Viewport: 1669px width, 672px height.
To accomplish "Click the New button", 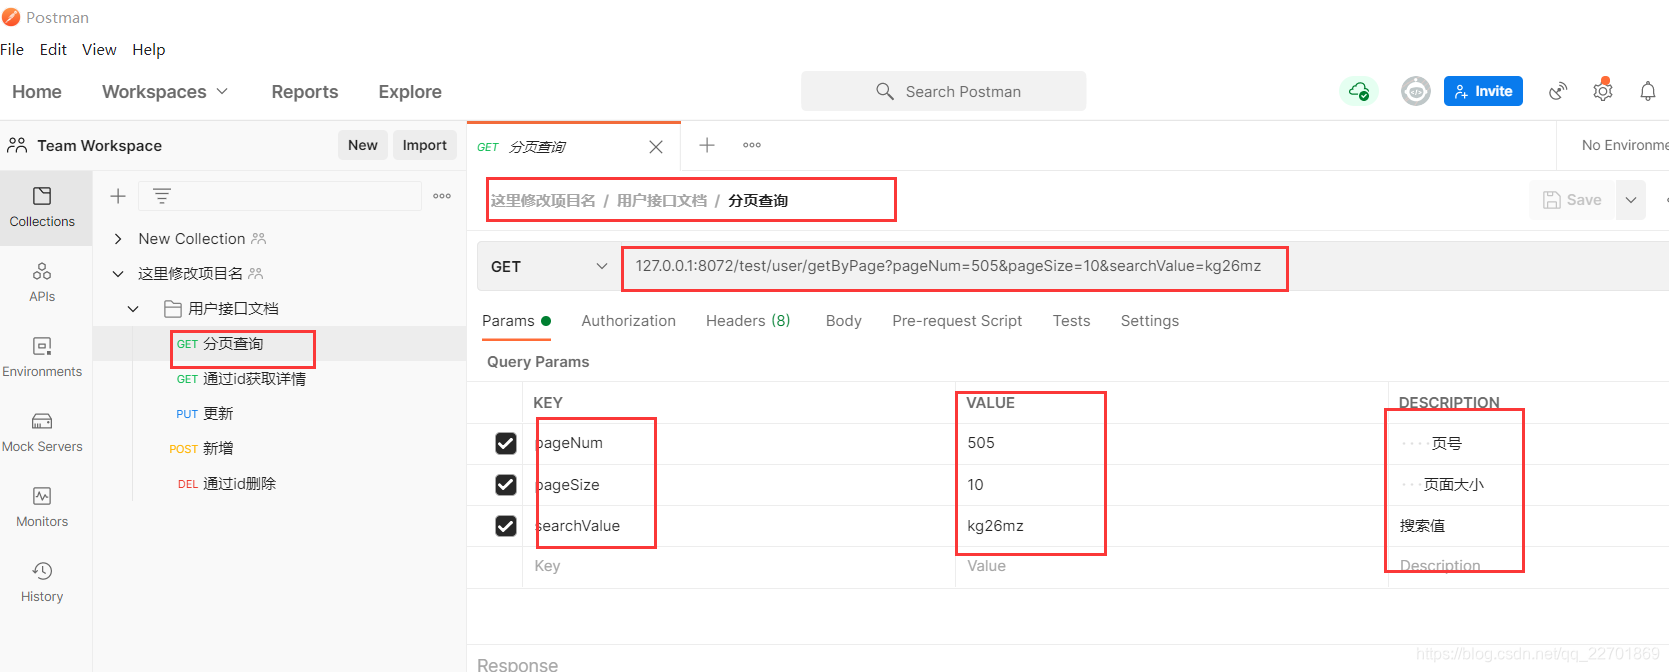I will (x=363, y=145).
